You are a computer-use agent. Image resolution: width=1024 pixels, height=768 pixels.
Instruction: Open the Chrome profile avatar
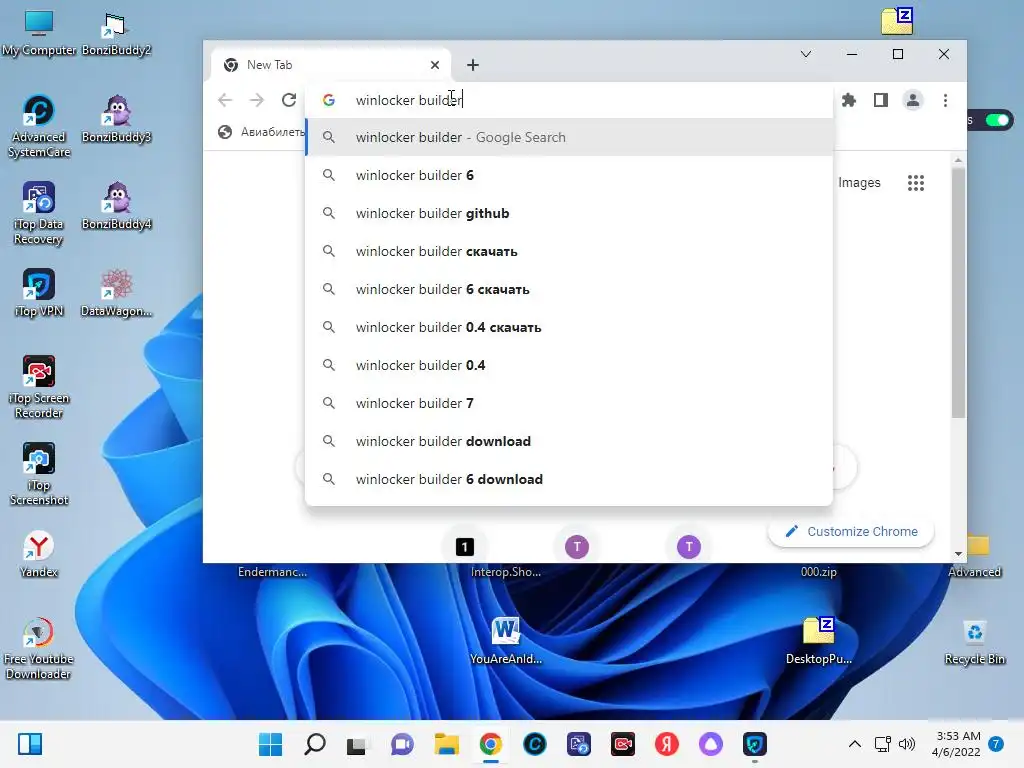click(912, 100)
